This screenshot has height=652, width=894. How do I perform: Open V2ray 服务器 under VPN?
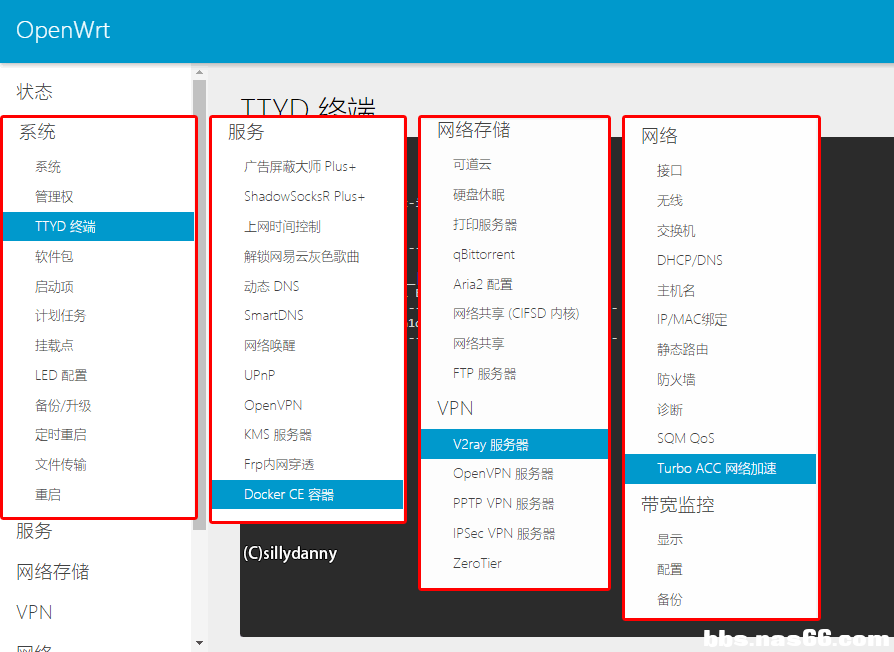tap(491, 444)
